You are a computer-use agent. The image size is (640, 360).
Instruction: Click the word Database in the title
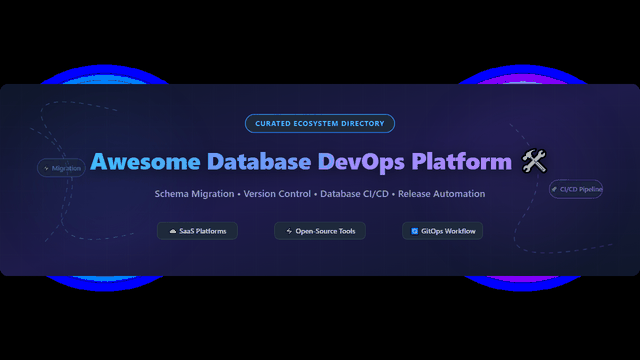coord(259,162)
